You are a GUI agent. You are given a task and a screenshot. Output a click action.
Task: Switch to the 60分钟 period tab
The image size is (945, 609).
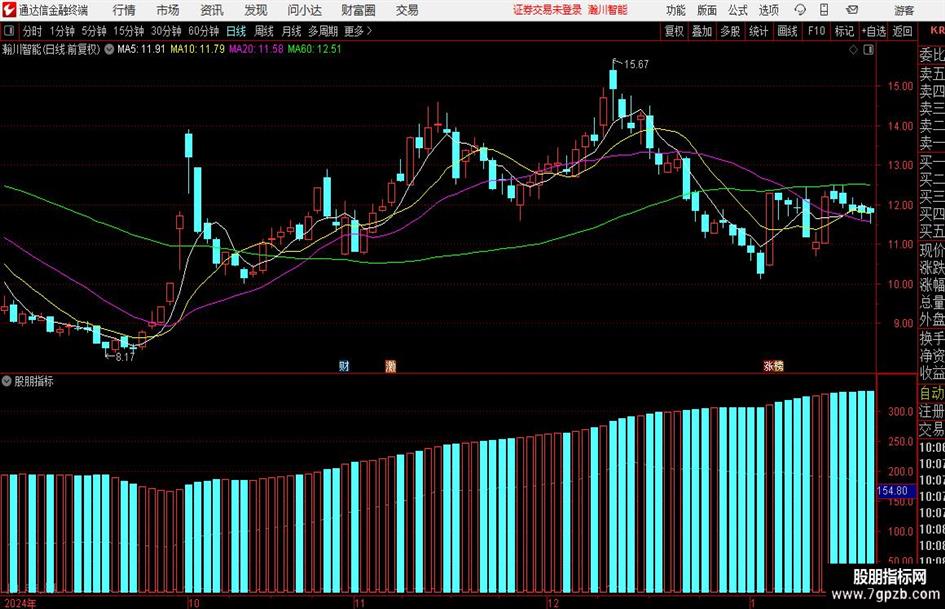coord(204,31)
